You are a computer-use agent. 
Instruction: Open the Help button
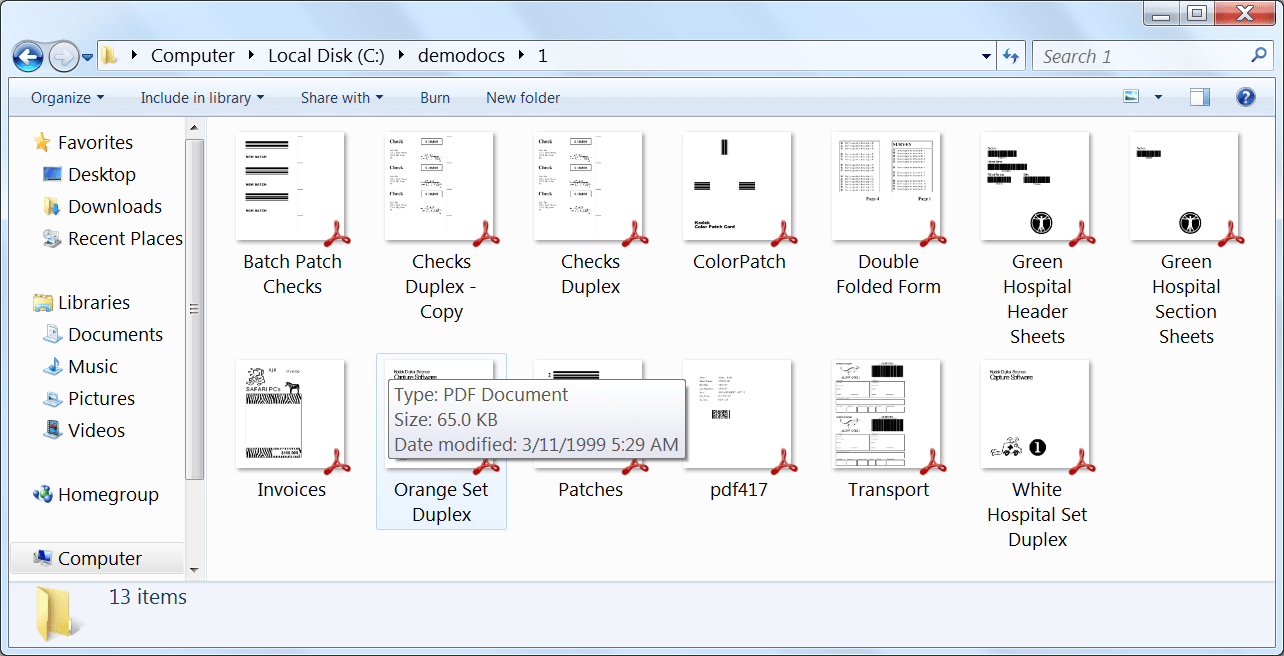point(1245,97)
